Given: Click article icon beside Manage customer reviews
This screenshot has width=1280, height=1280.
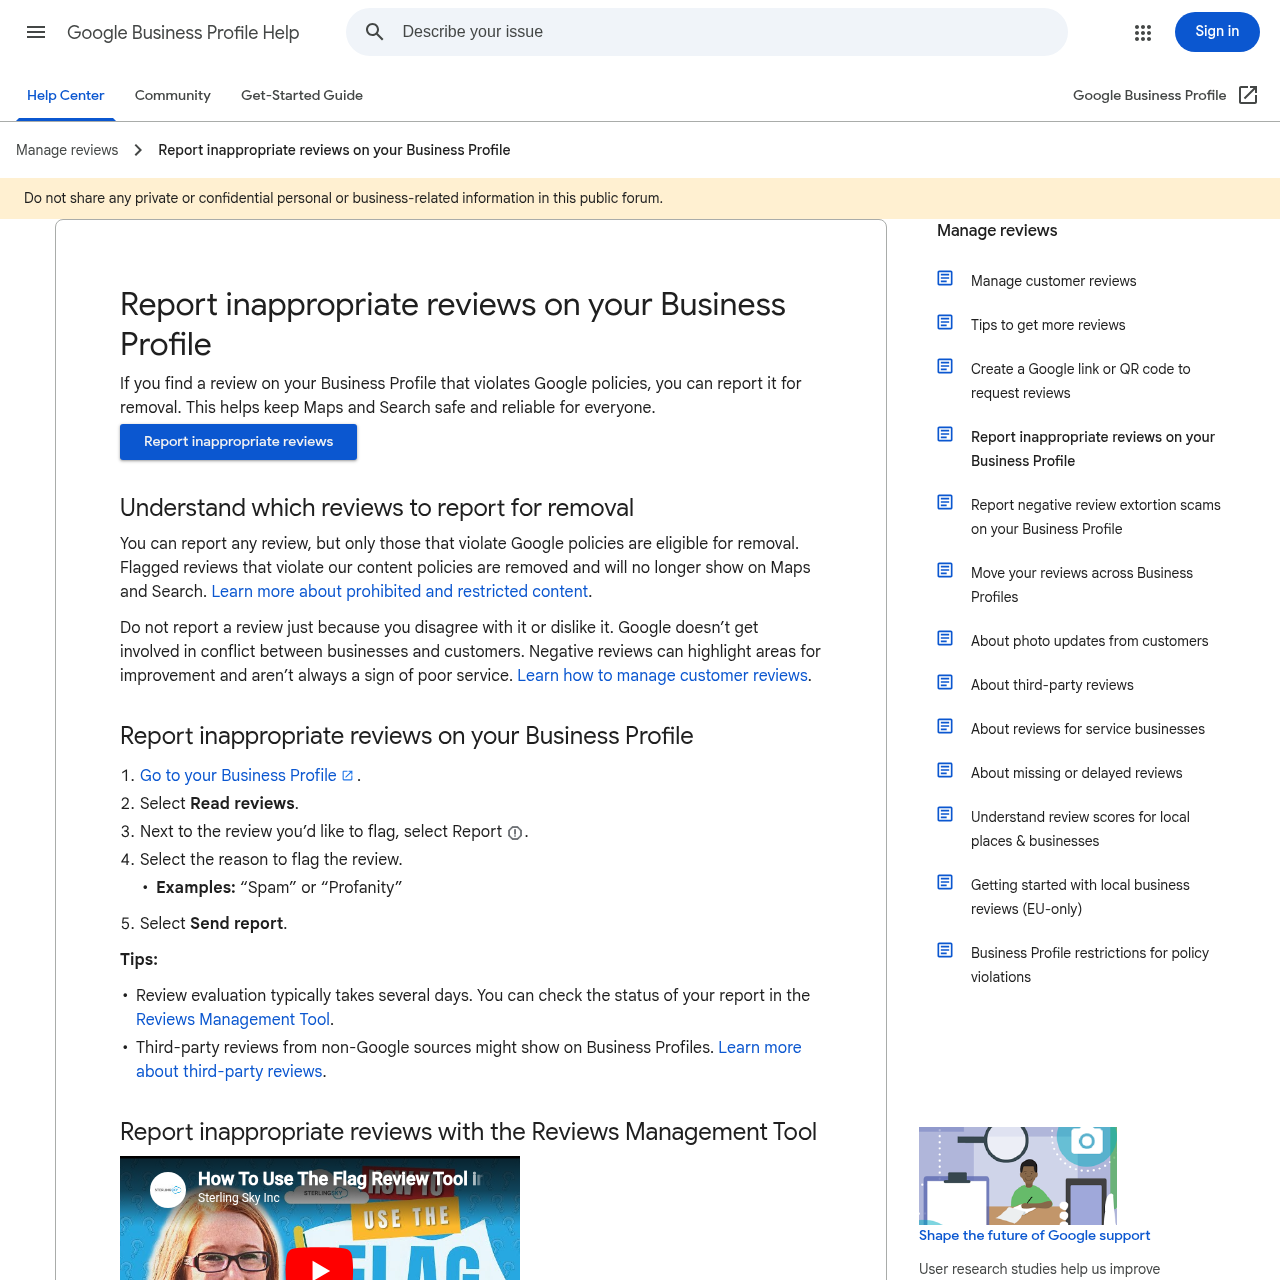Looking at the screenshot, I should click(x=945, y=278).
